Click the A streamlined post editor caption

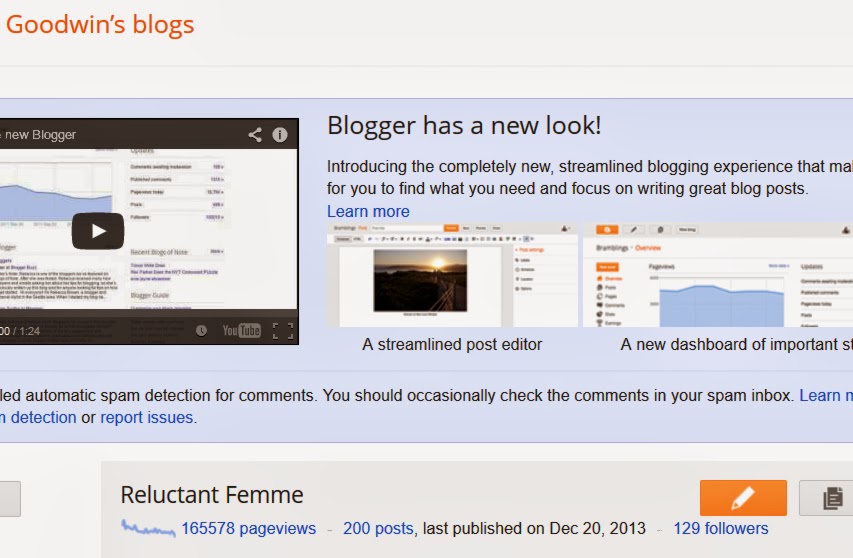(x=452, y=344)
